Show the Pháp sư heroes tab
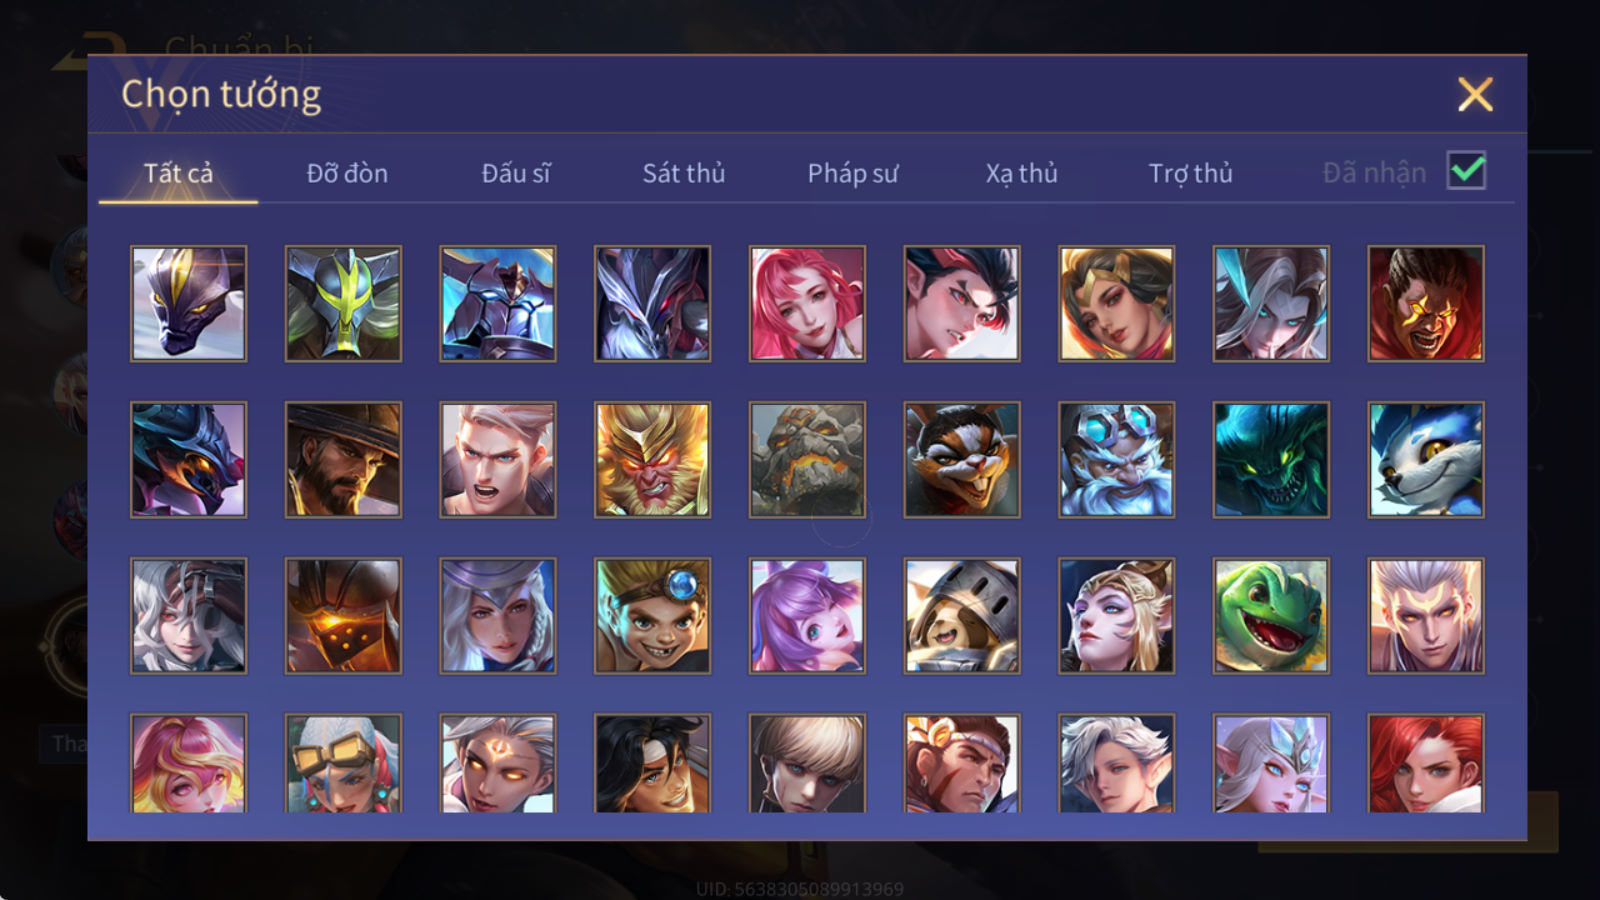This screenshot has width=1600, height=900. pos(853,173)
